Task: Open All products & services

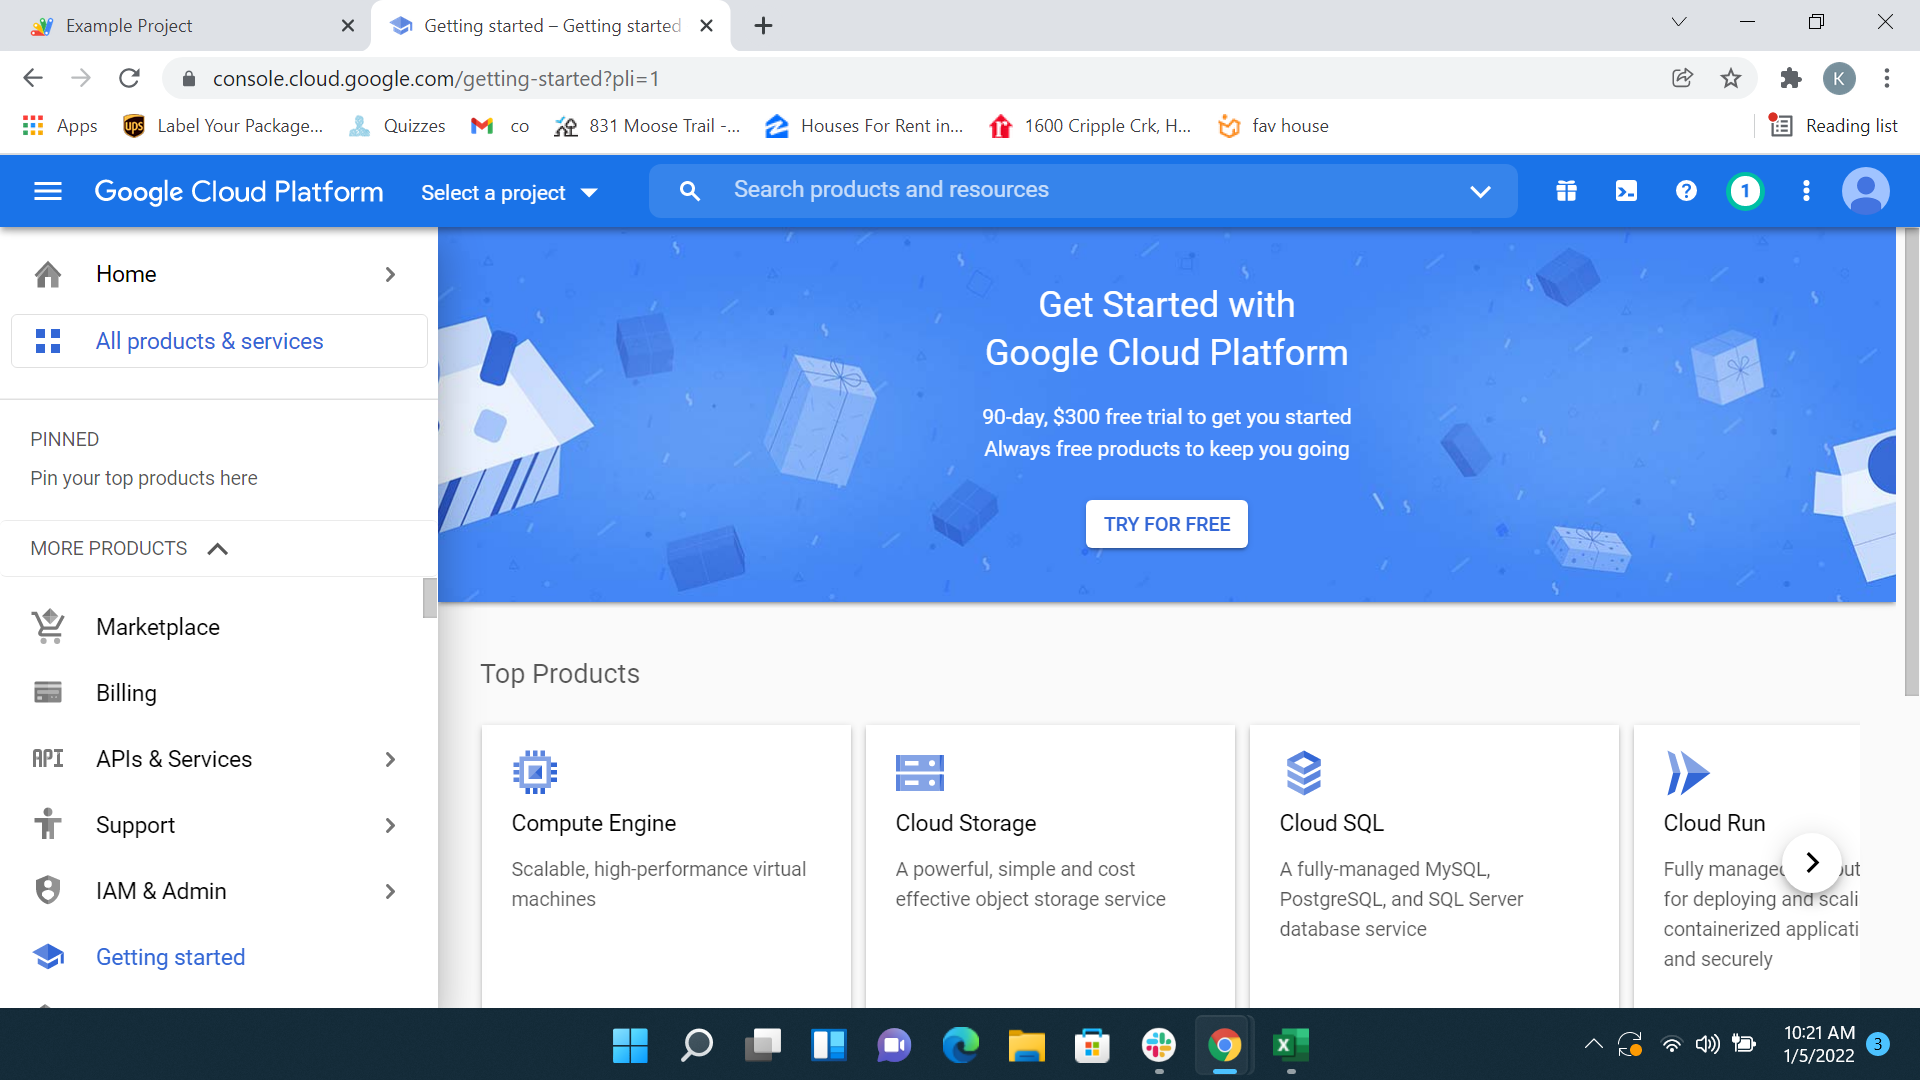Action: (219, 341)
